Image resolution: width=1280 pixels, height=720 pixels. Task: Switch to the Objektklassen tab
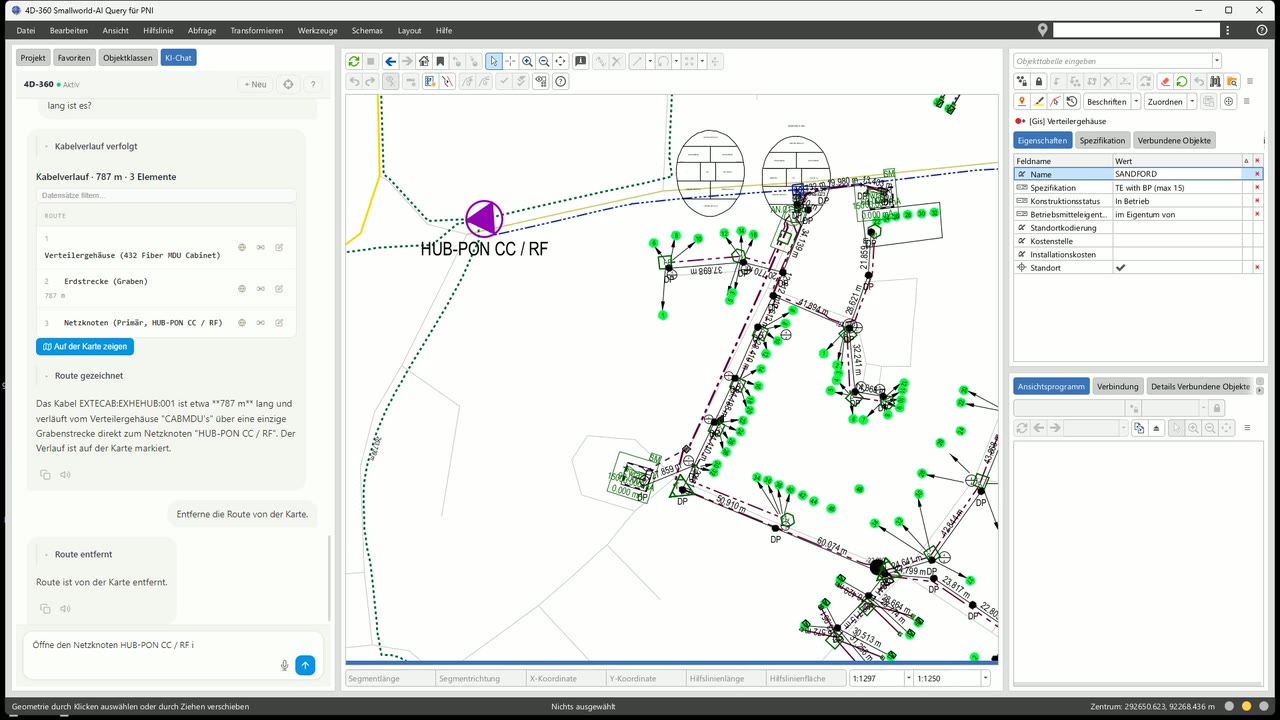(128, 58)
